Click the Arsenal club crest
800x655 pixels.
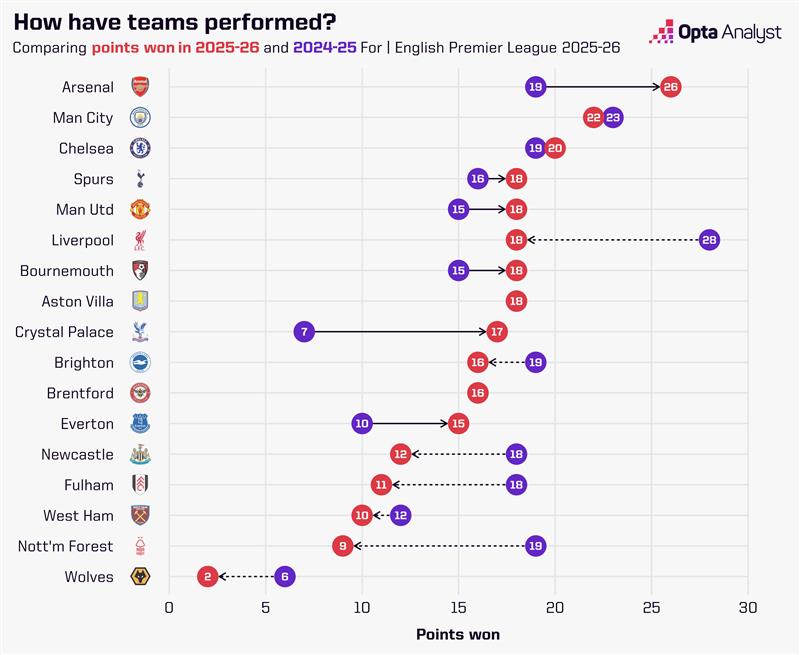[140, 87]
